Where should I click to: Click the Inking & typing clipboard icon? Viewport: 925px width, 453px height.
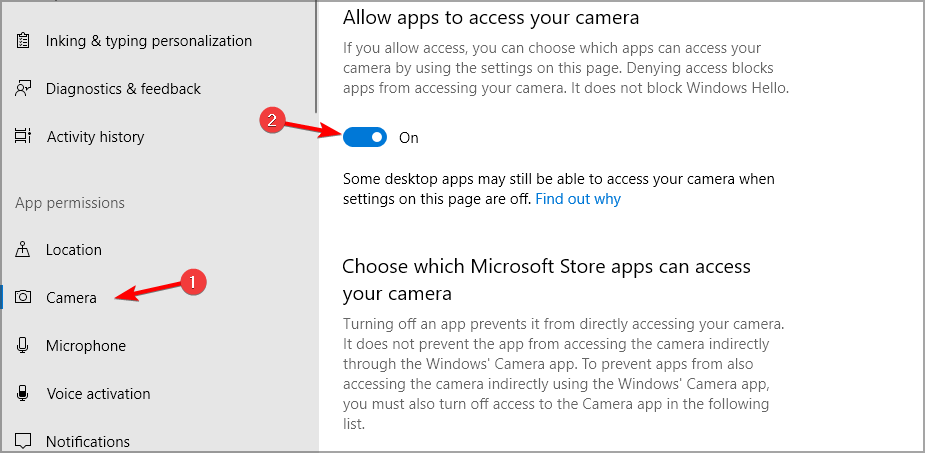[22, 41]
